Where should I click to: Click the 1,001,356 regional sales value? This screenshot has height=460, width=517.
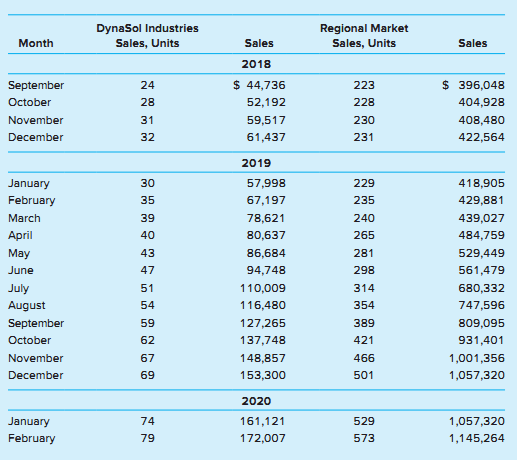click(477, 358)
